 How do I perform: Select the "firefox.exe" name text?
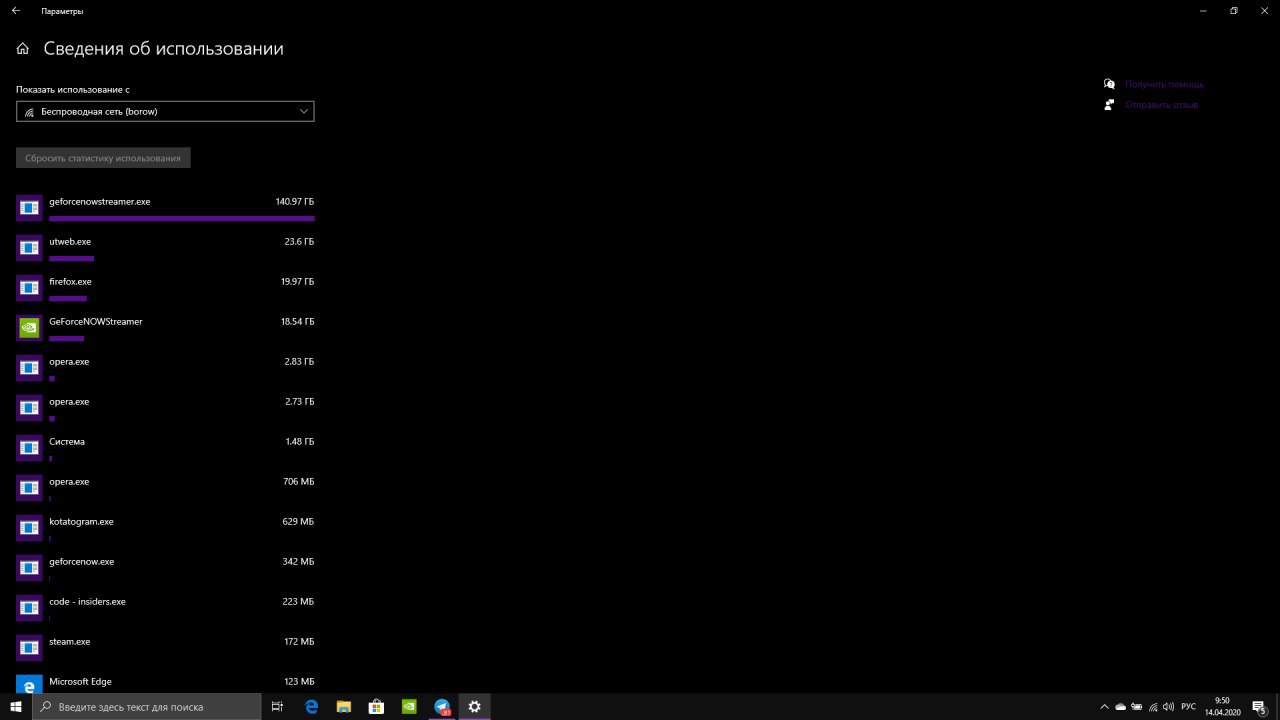pos(70,282)
